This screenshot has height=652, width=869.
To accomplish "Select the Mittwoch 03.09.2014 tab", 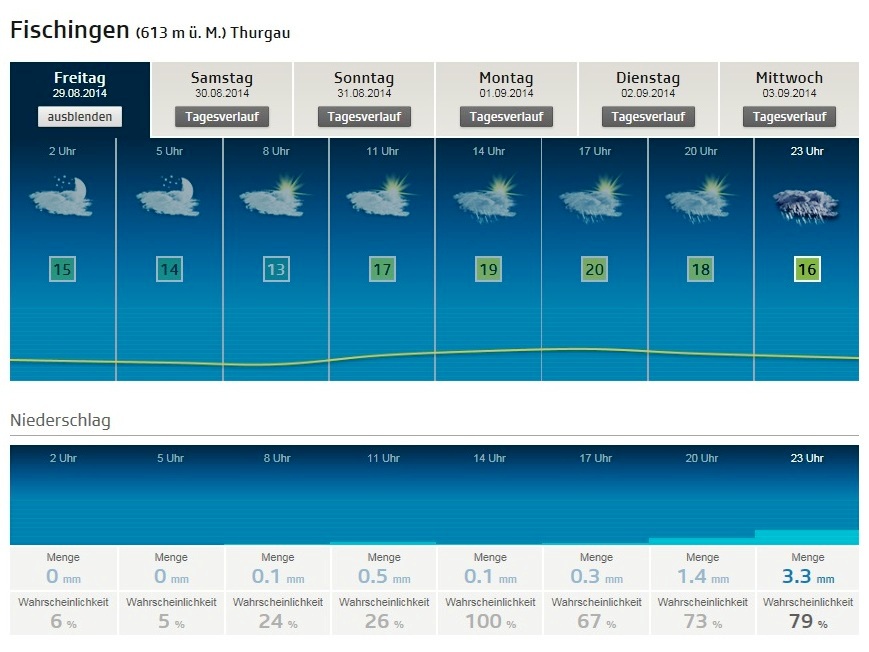I will pos(789,99).
